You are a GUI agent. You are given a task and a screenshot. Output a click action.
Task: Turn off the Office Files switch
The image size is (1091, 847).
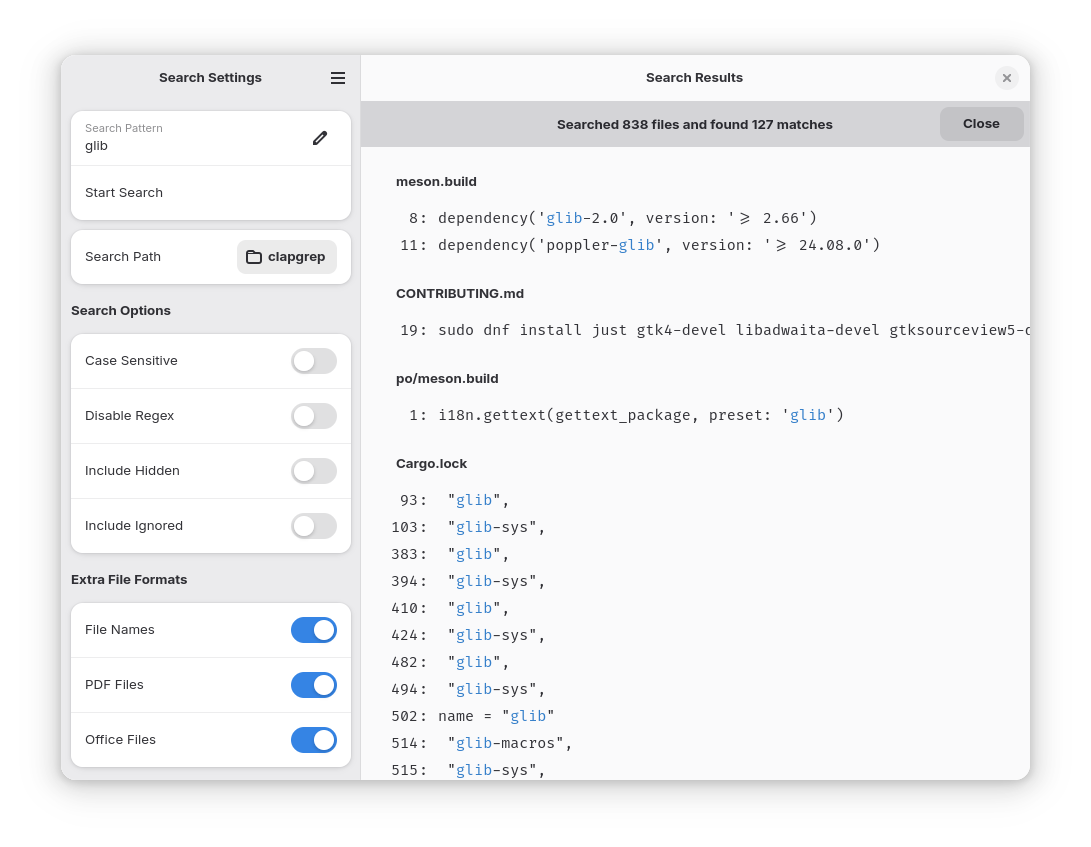(x=314, y=740)
